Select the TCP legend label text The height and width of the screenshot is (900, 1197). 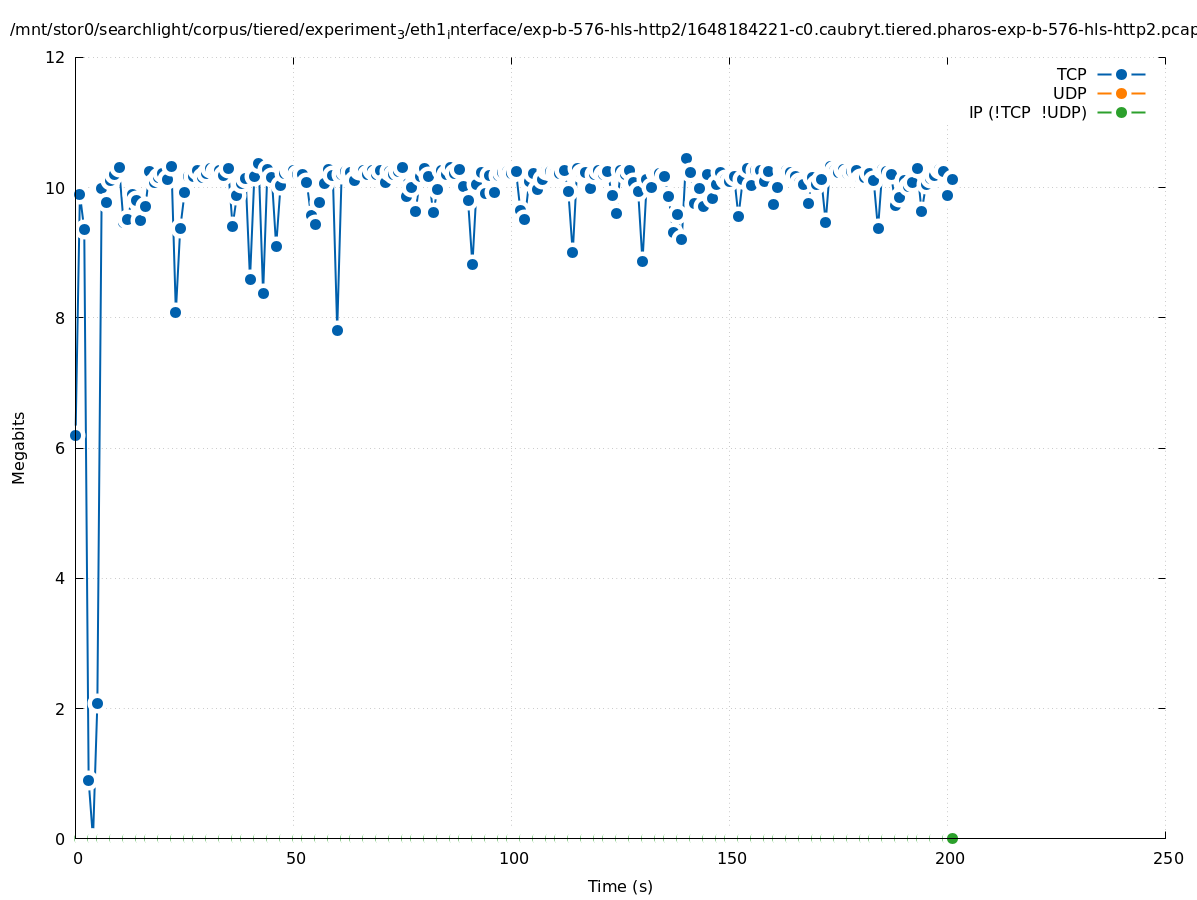1071,74
